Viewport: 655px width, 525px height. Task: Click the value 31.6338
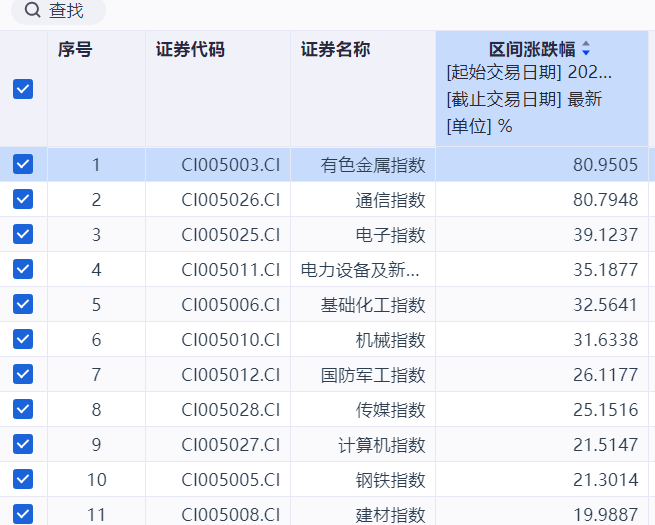pos(605,340)
